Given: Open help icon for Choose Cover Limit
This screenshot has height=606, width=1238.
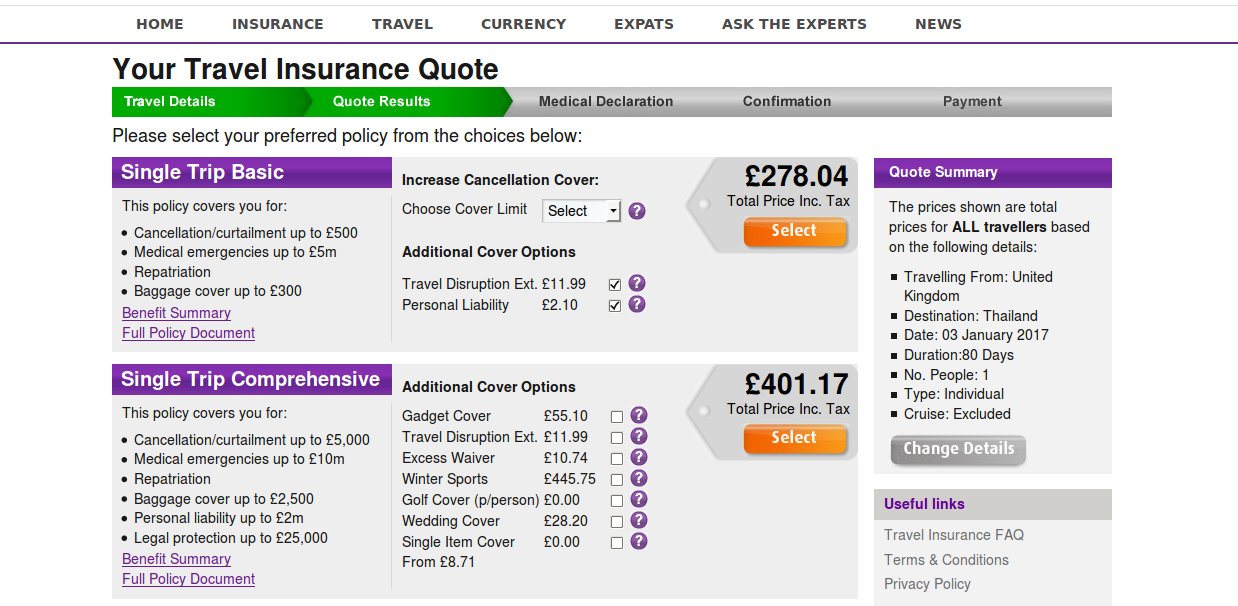Looking at the screenshot, I should tap(637, 211).
